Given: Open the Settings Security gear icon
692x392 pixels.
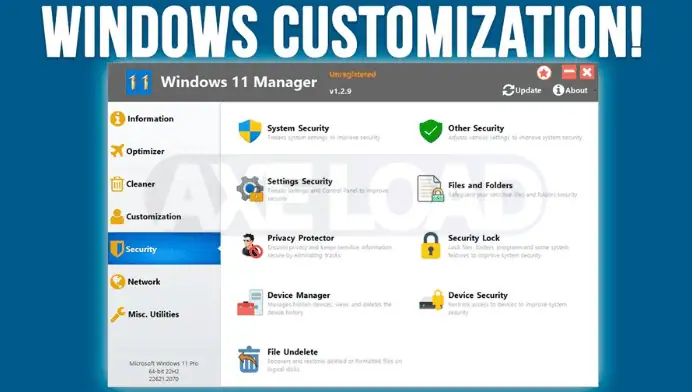Looking at the screenshot, I should click(x=250, y=189).
